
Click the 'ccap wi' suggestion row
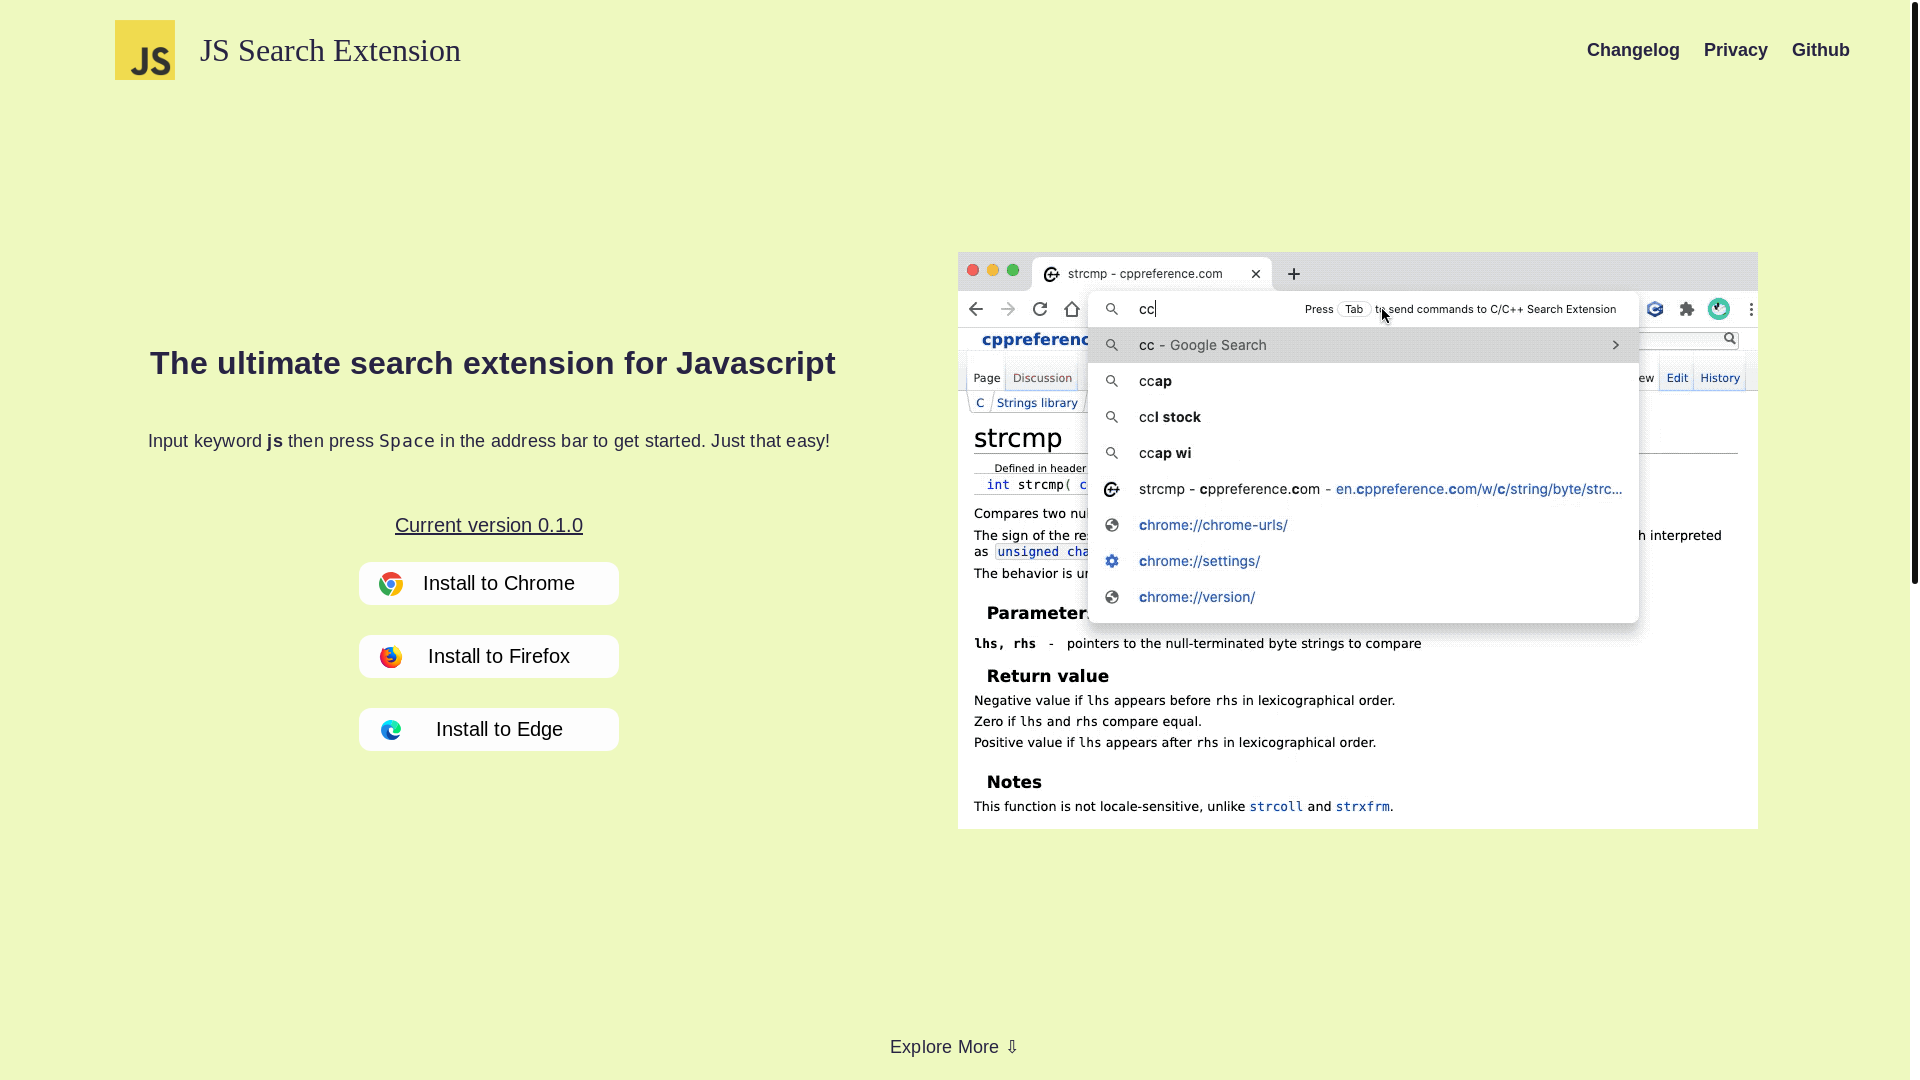click(x=1363, y=453)
